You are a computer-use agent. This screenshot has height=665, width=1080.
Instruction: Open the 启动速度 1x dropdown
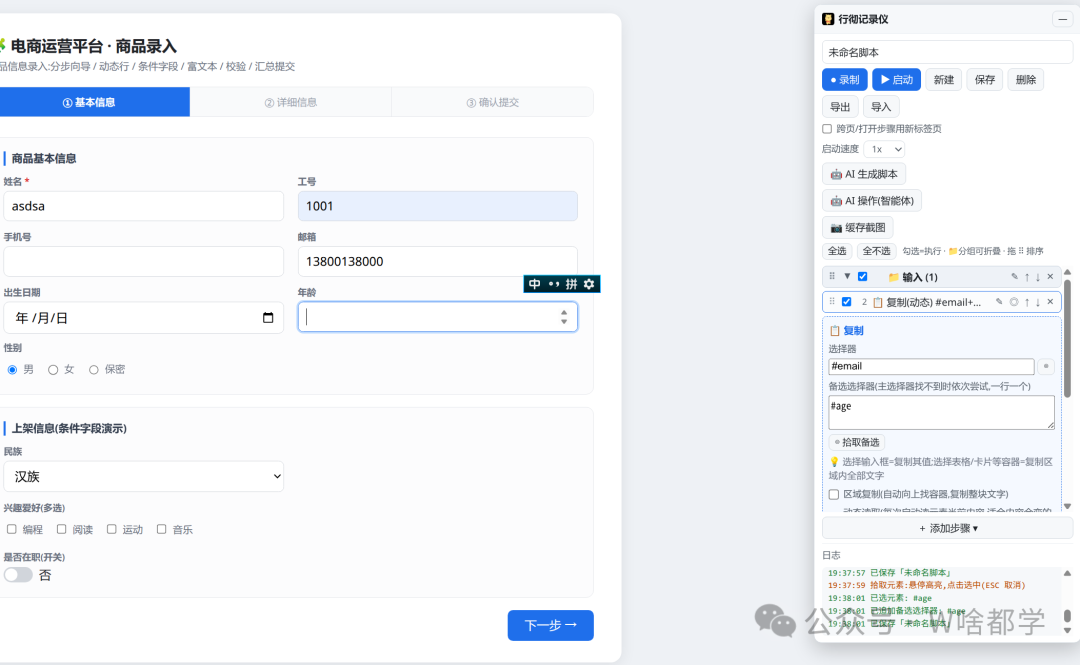[884, 150]
